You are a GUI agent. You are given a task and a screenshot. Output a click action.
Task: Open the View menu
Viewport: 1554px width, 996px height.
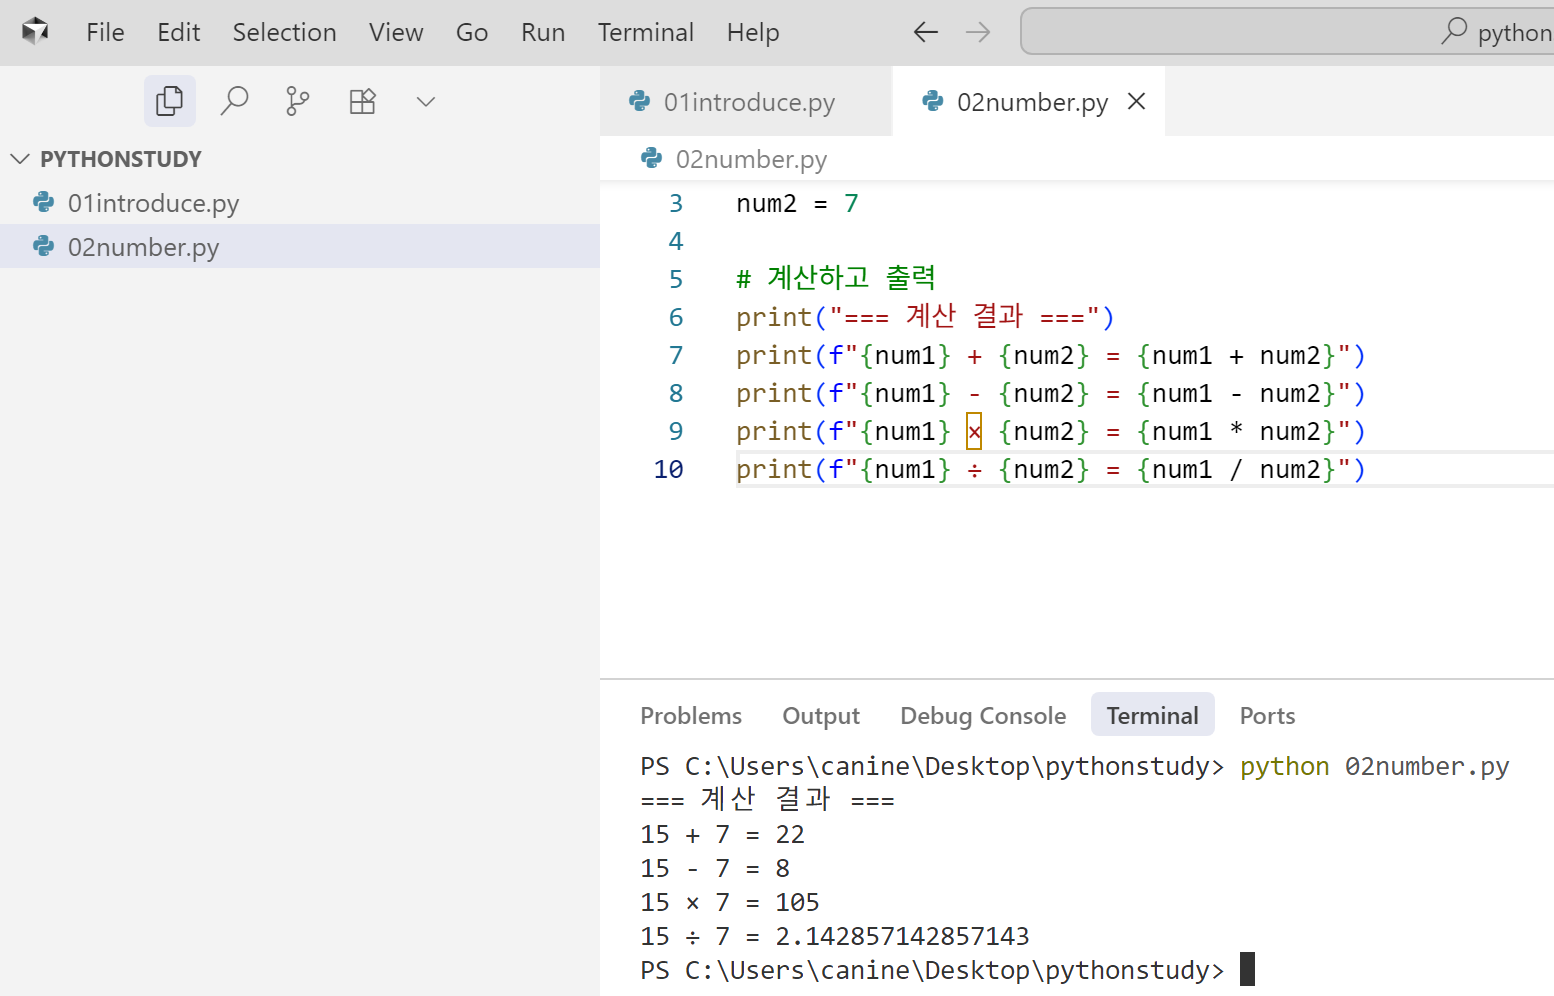pyautogui.click(x=396, y=32)
